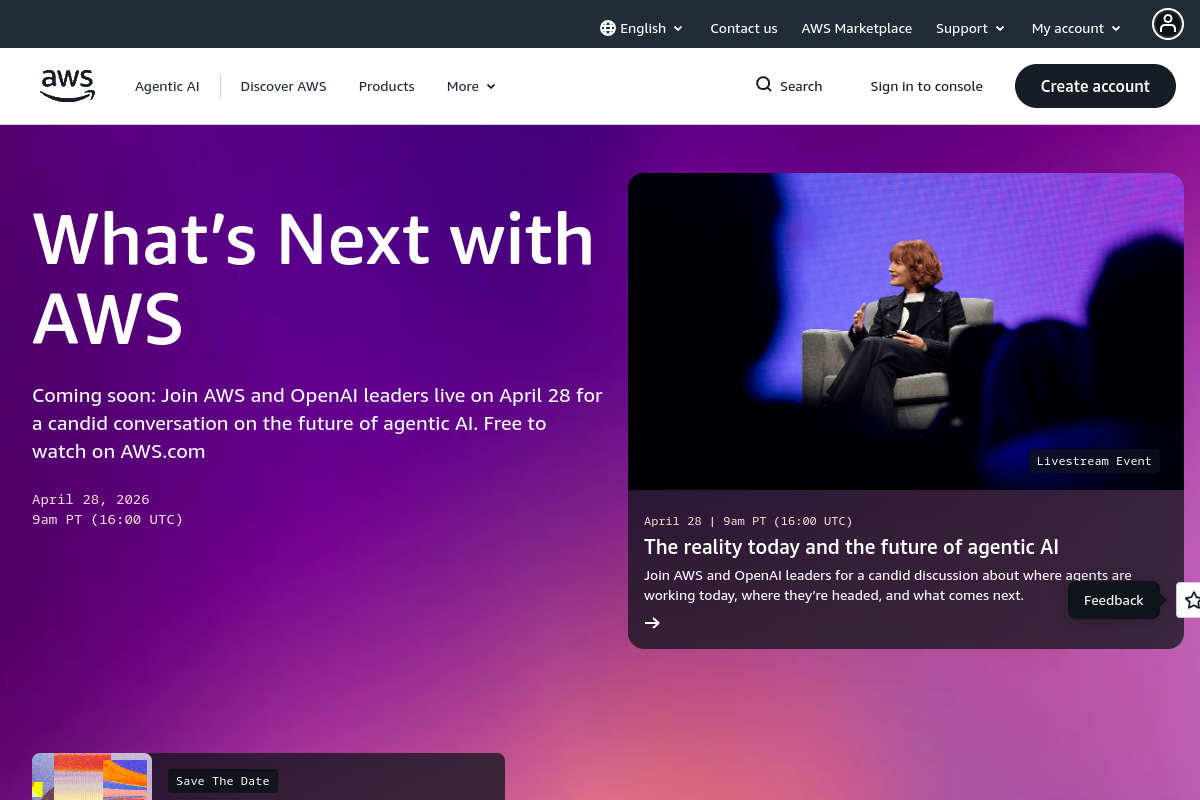This screenshot has height=800, width=1200.
Task: Expand the English language dropdown
Action: (x=643, y=28)
